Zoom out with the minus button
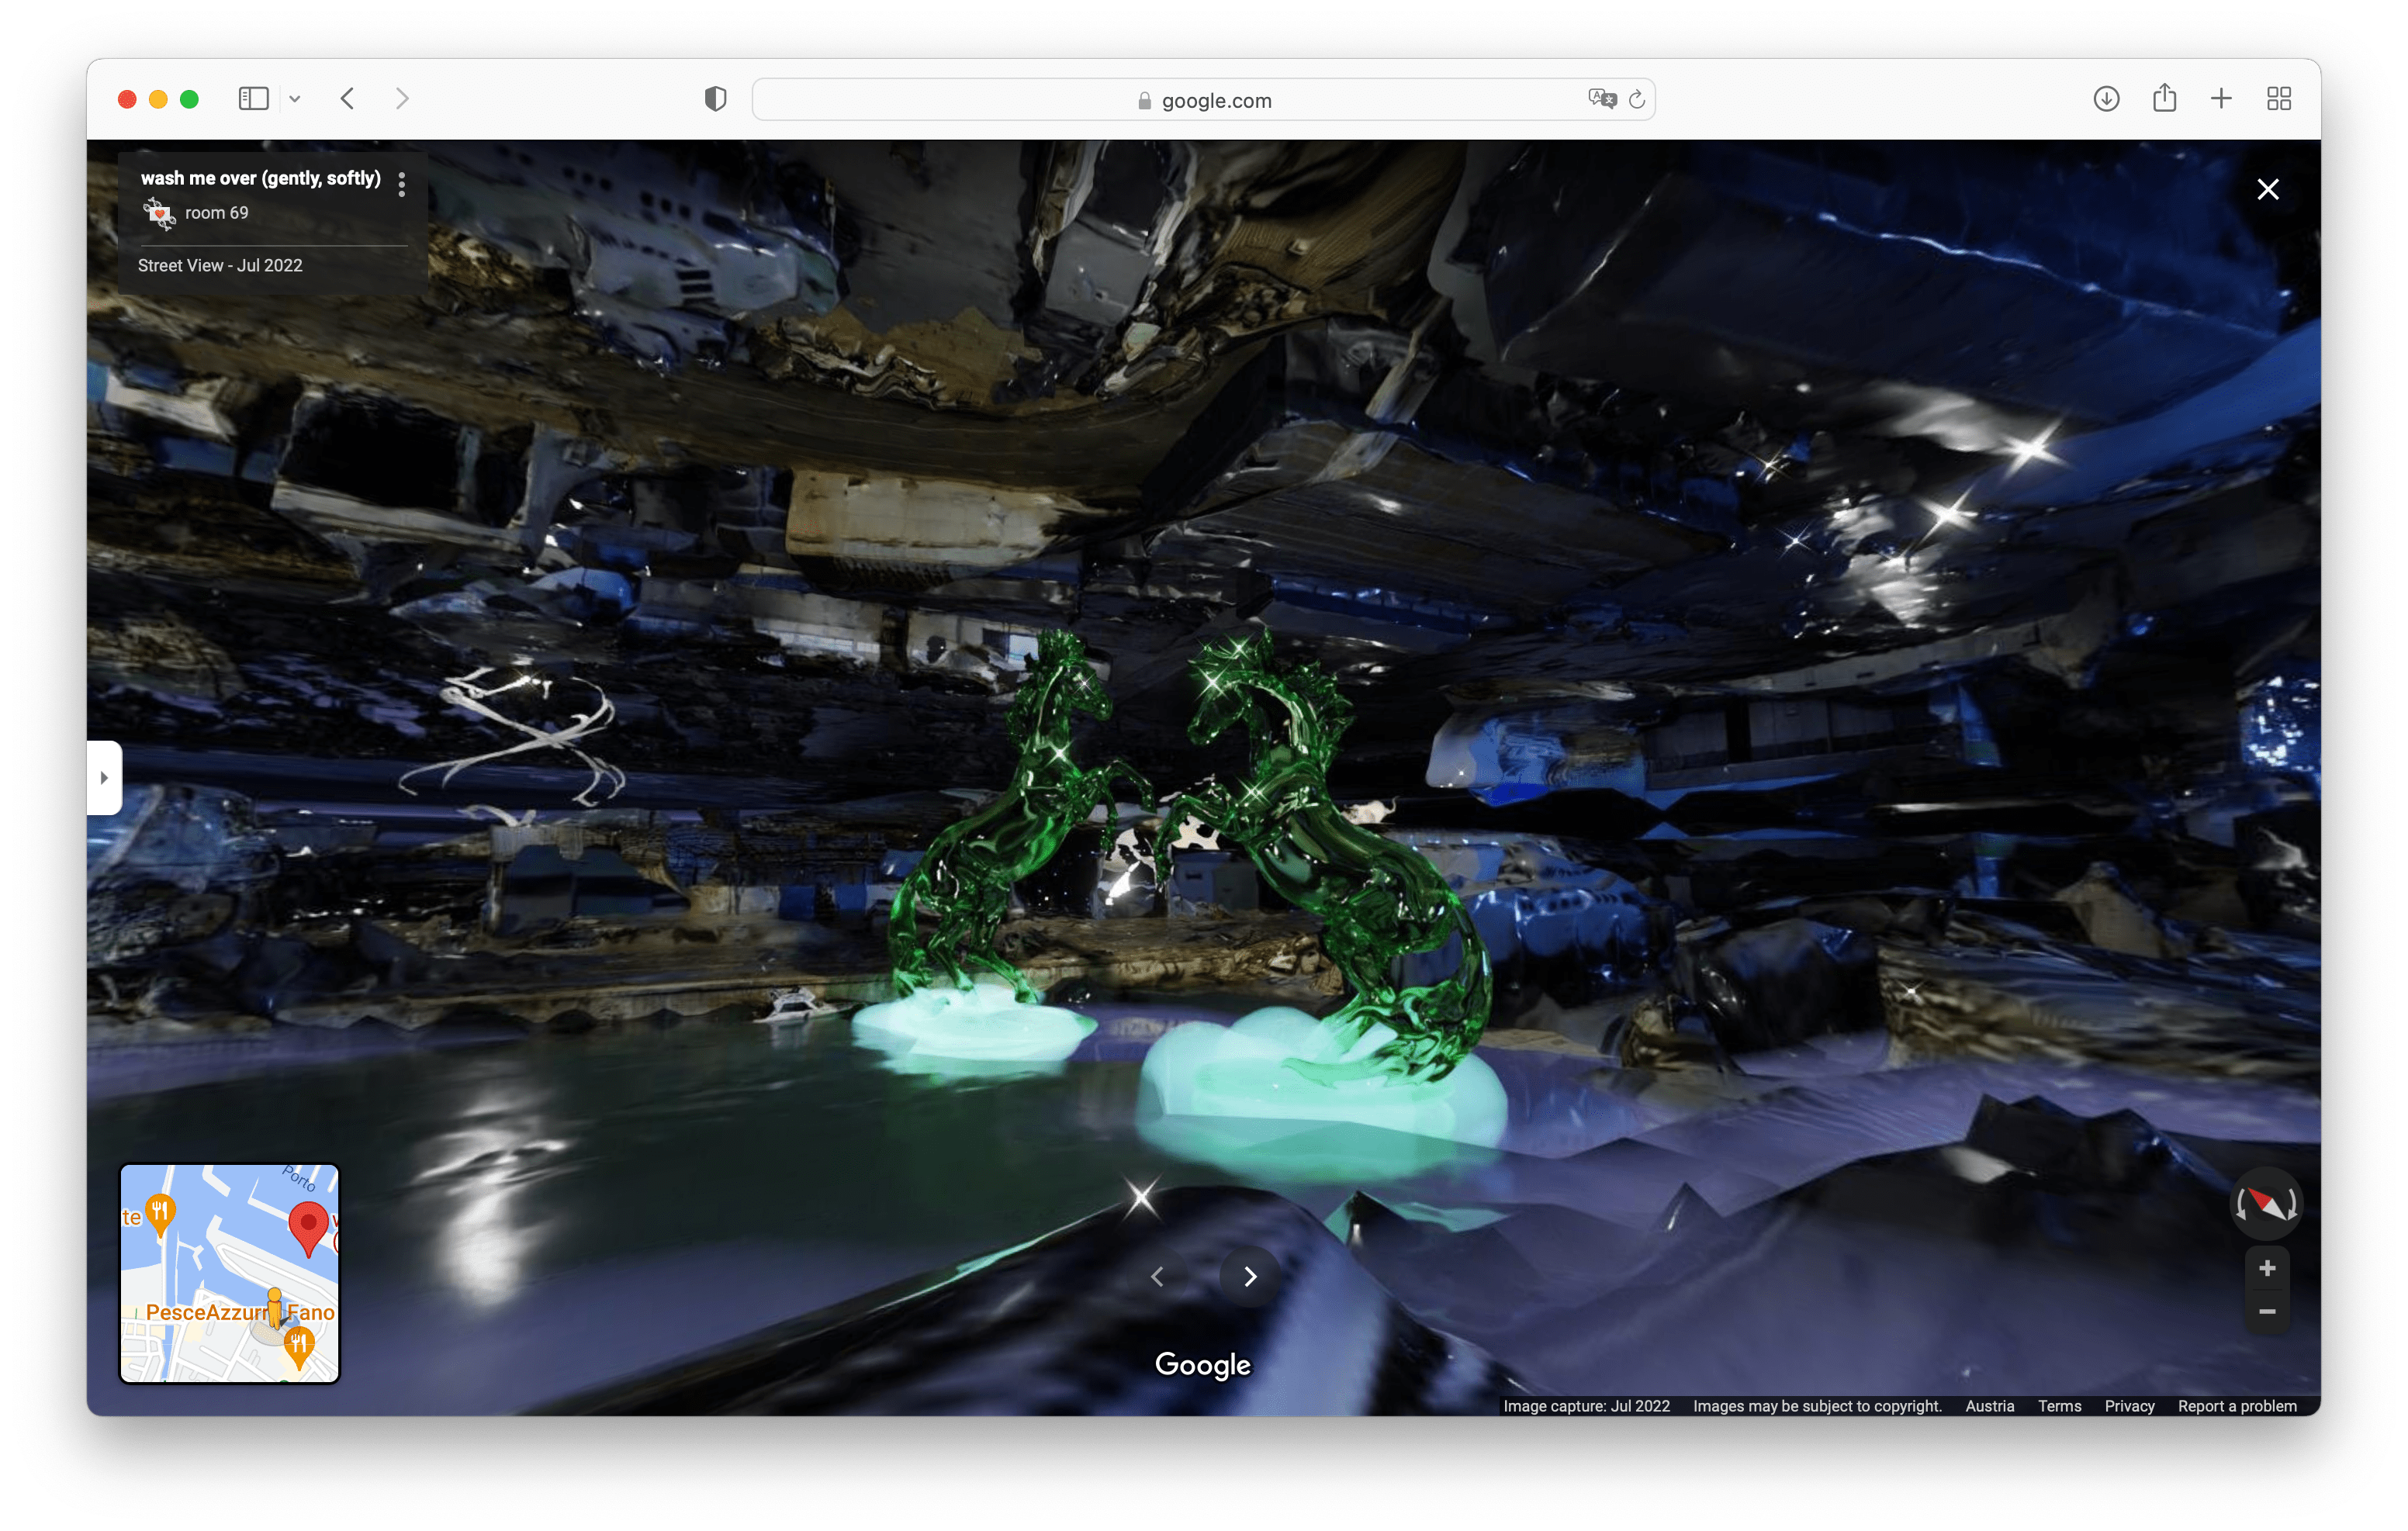The width and height of the screenshot is (2408, 1531). click(2267, 1311)
